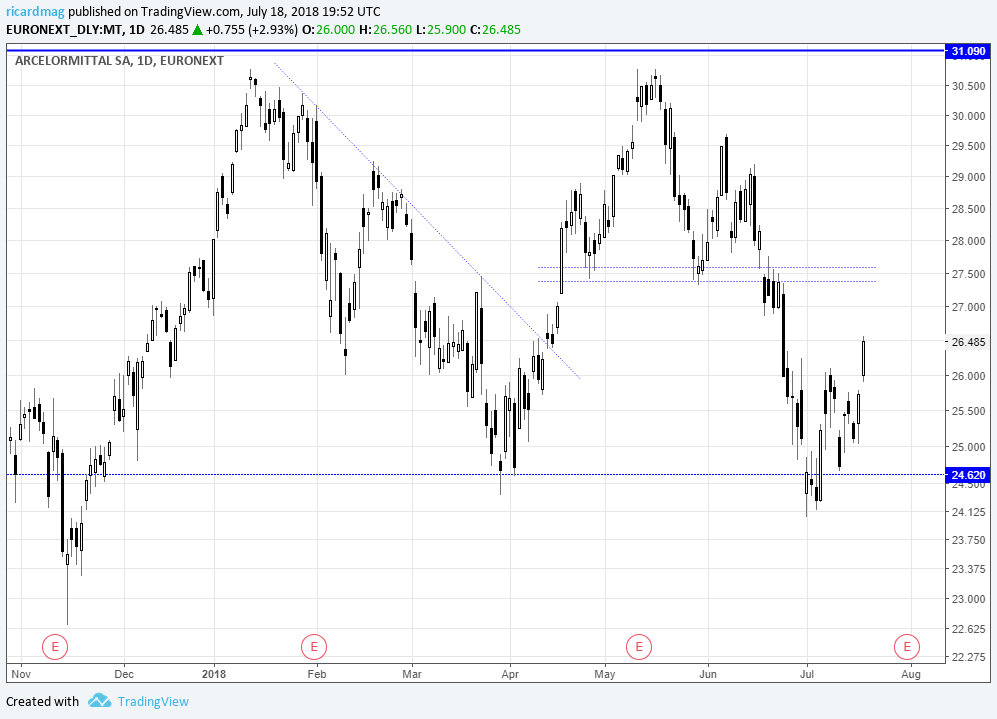Viewport: 997px width, 719px height.
Task: Click the C:26.485 close value
Action: coord(495,29)
